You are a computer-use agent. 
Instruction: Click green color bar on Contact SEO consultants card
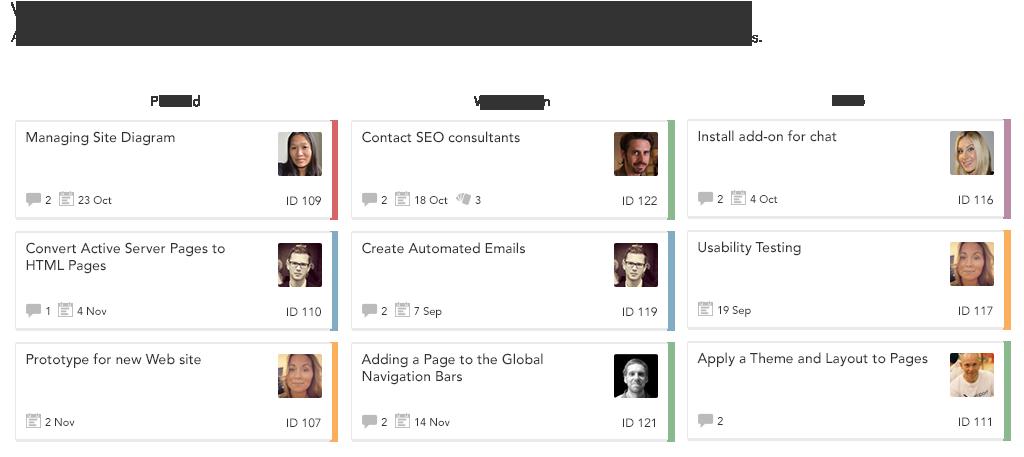coord(671,170)
